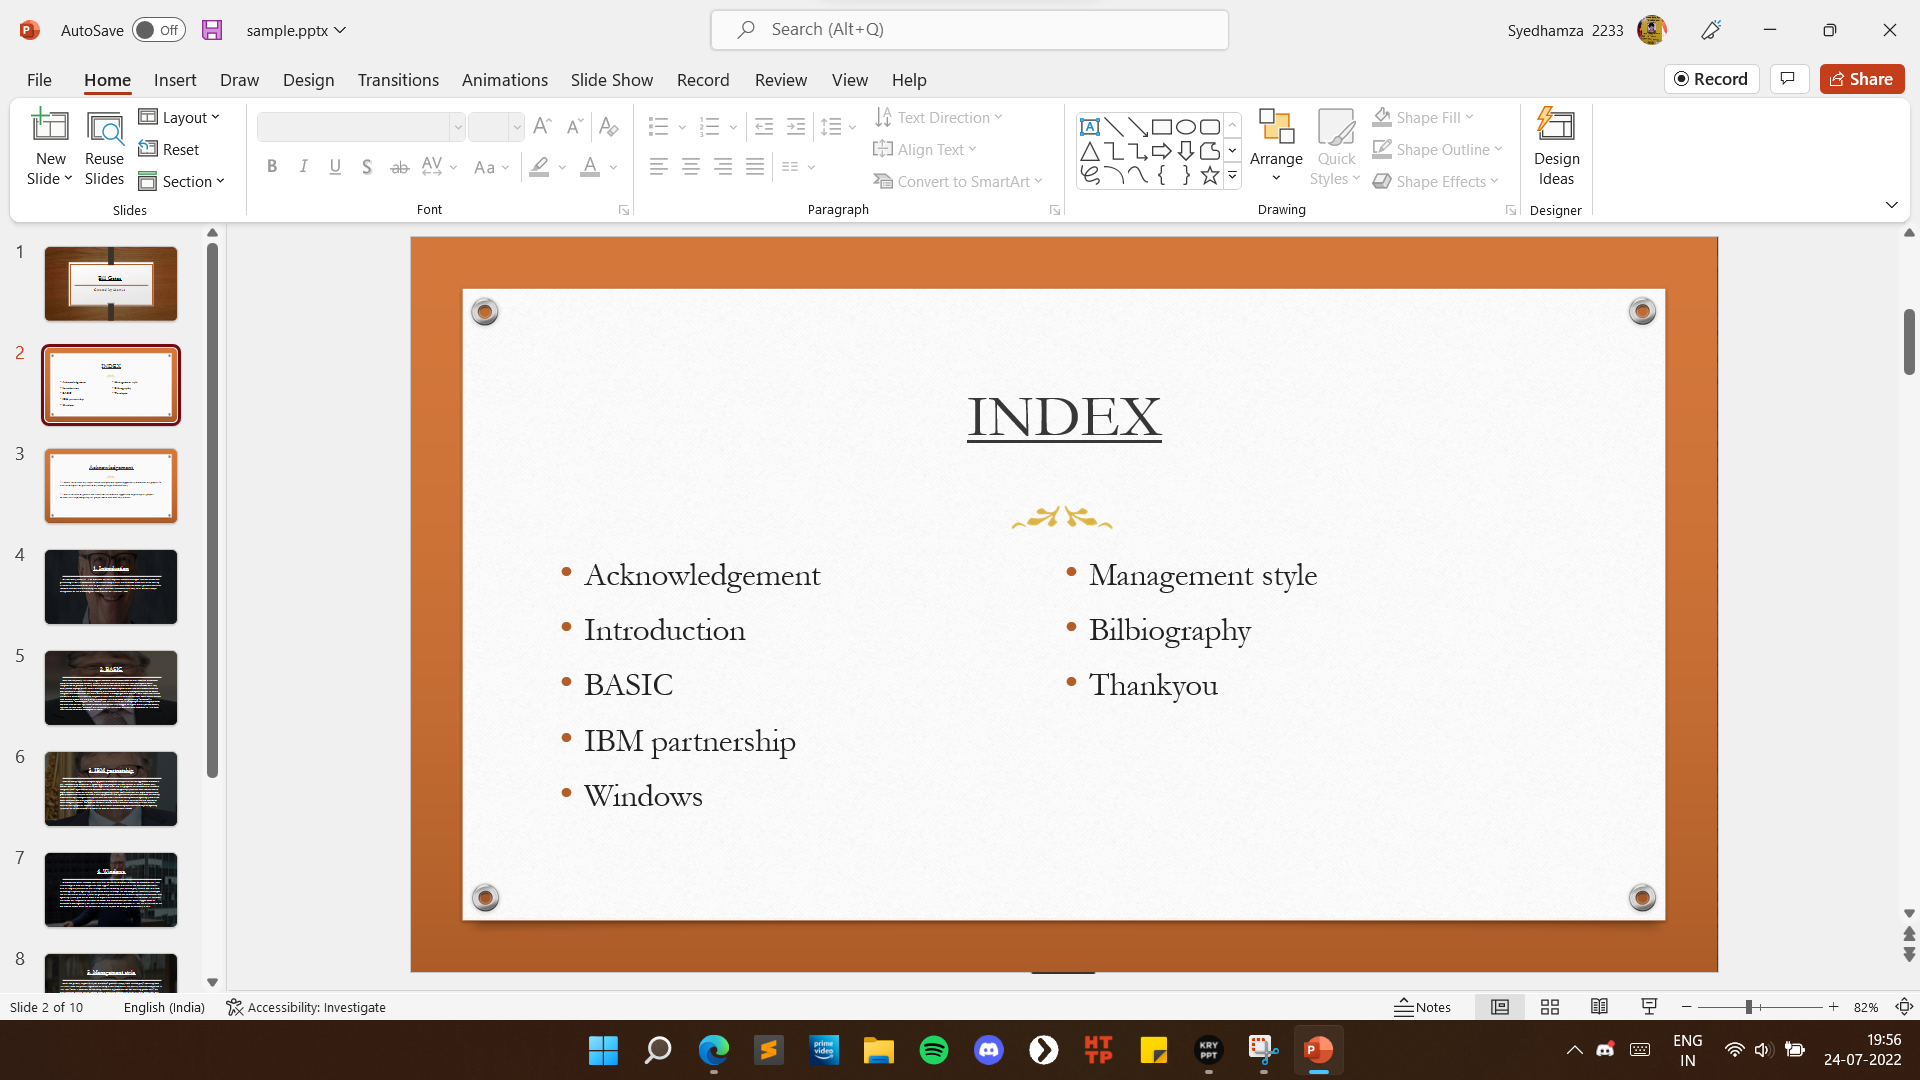This screenshot has height=1080, width=1920.
Task: Open the Transitions tab
Action: tap(398, 80)
